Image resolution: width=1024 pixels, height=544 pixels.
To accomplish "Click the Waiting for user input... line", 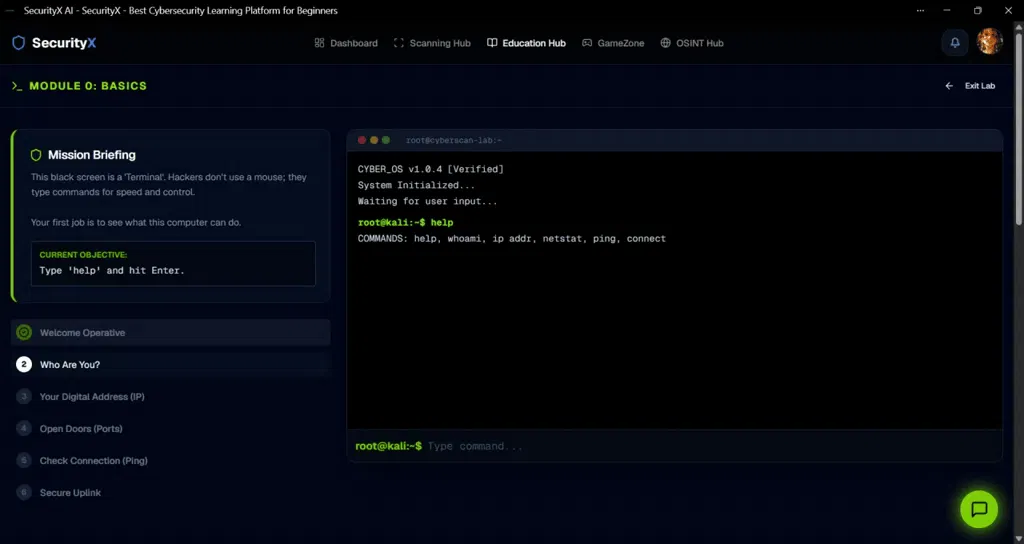I will click(427, 201).
